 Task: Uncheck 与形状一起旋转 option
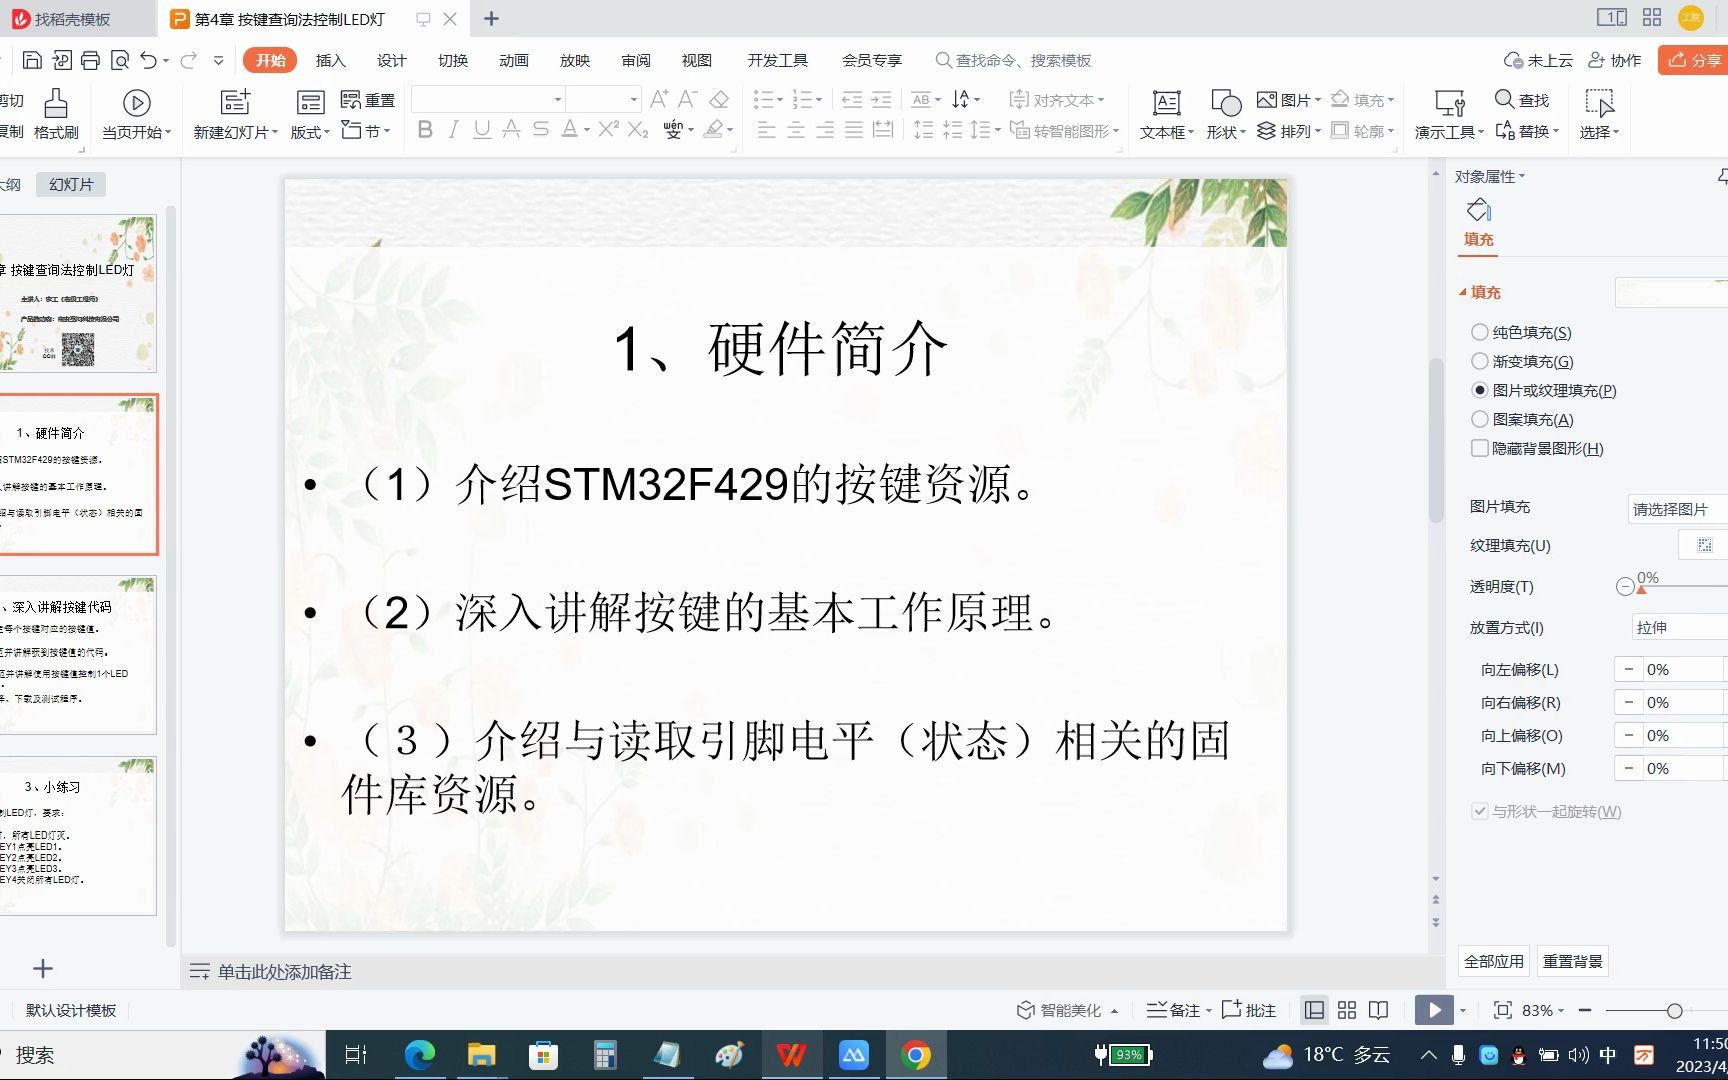(x=1479, y=812)
